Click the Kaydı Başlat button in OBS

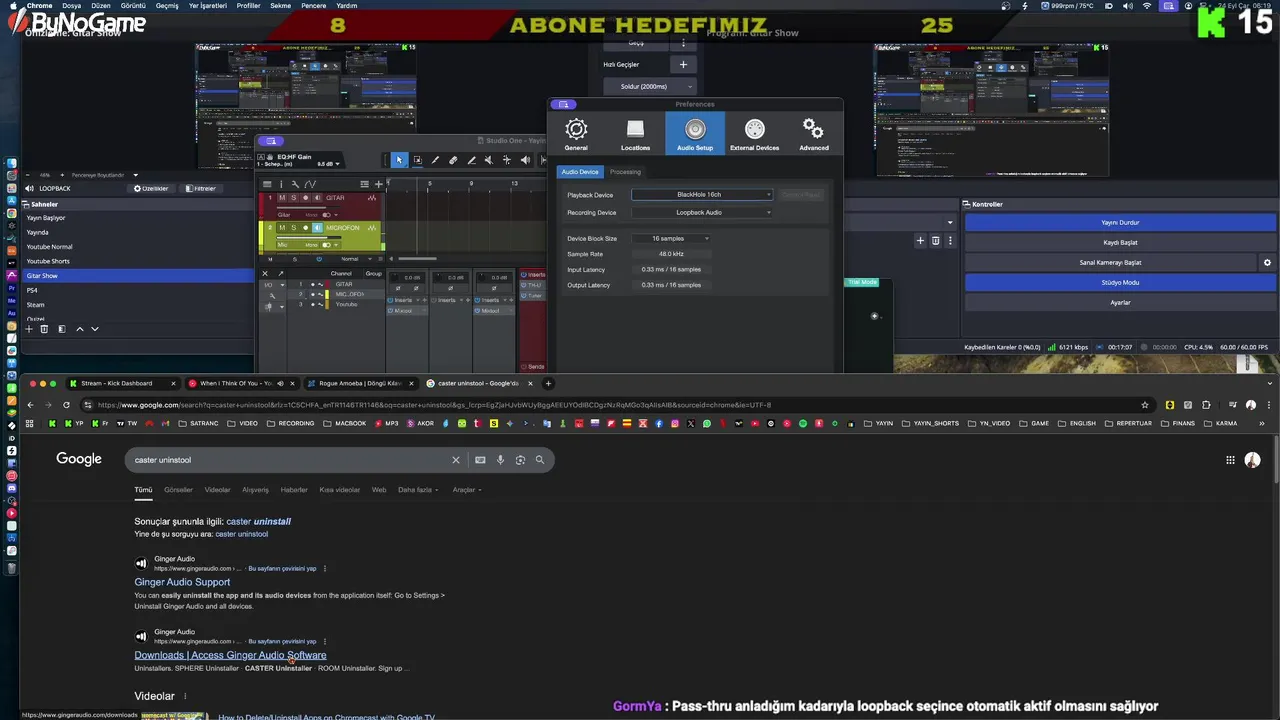point(1120,242)
